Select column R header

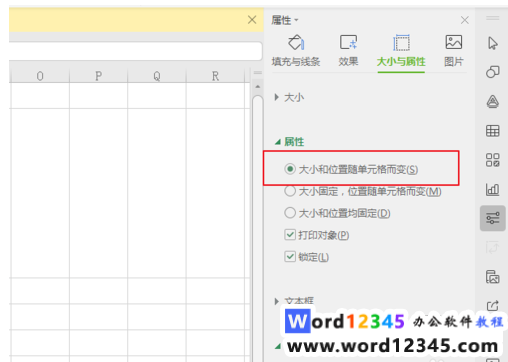215,76
